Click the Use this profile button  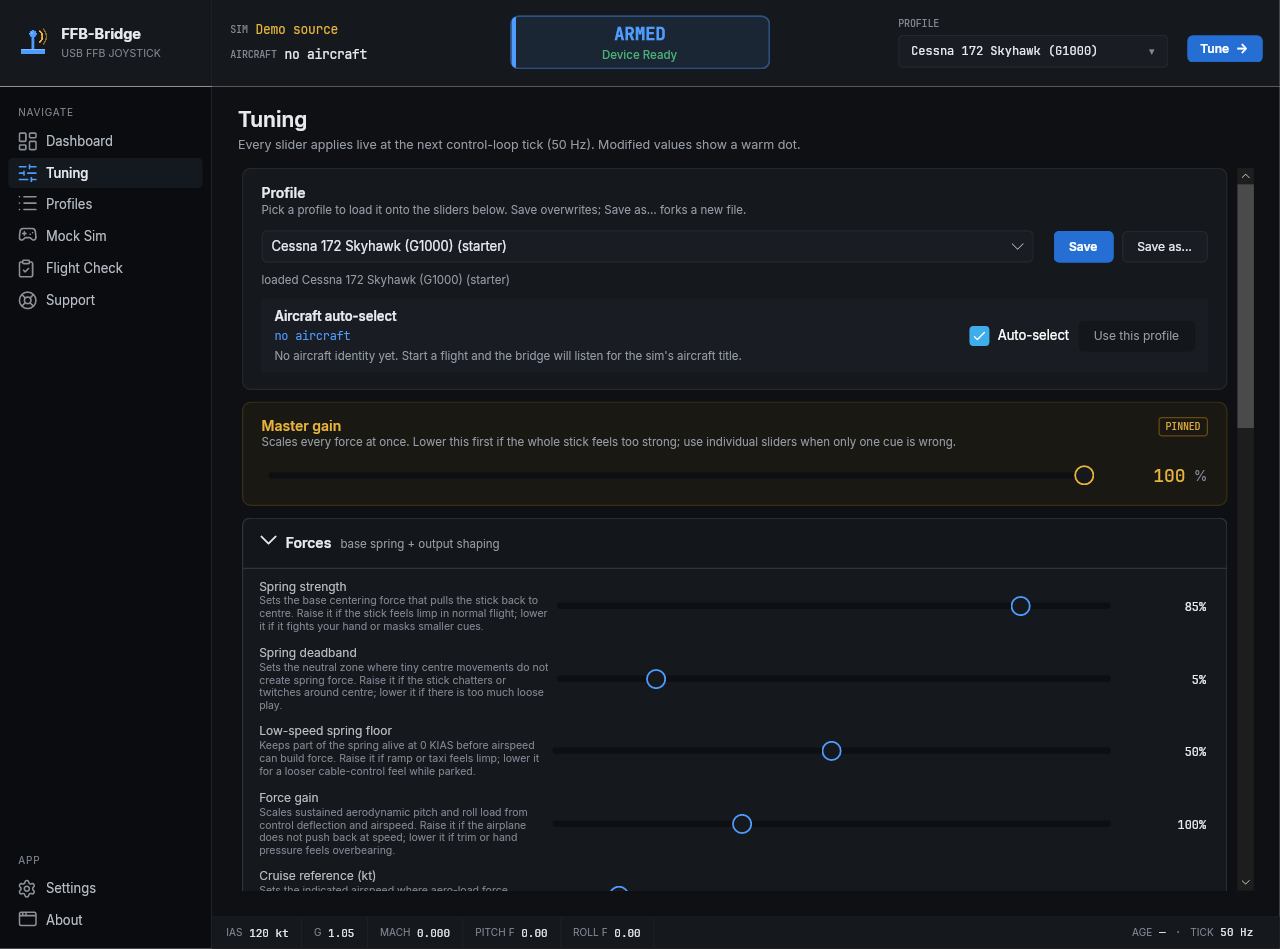click(x=1136, y=336)
